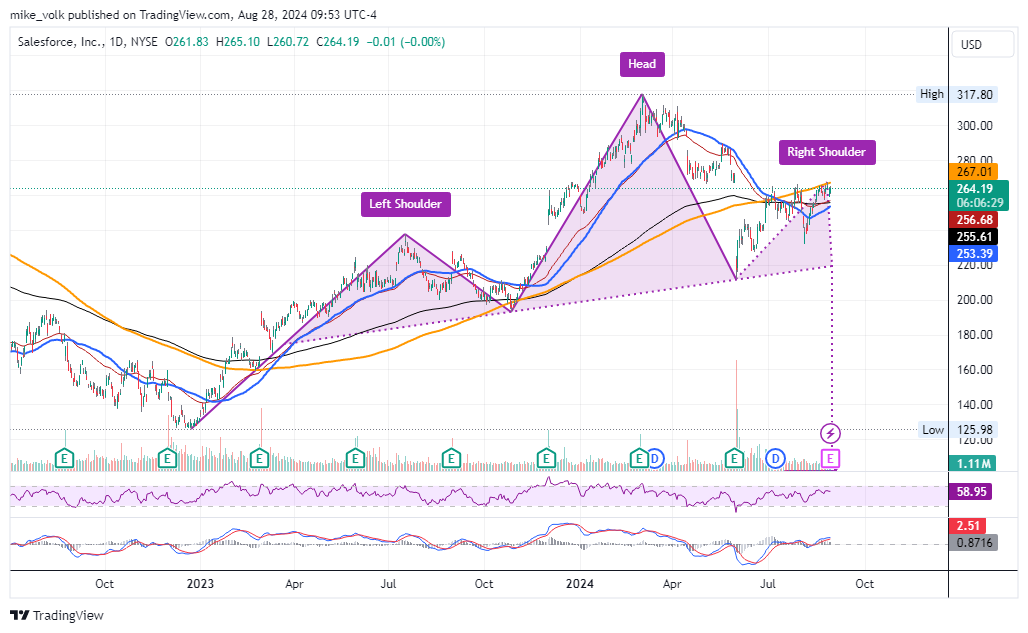The image size is (1028, 633).
Task: Click the dividend D marker near Jul 2024
Action: tap(776, 459)
